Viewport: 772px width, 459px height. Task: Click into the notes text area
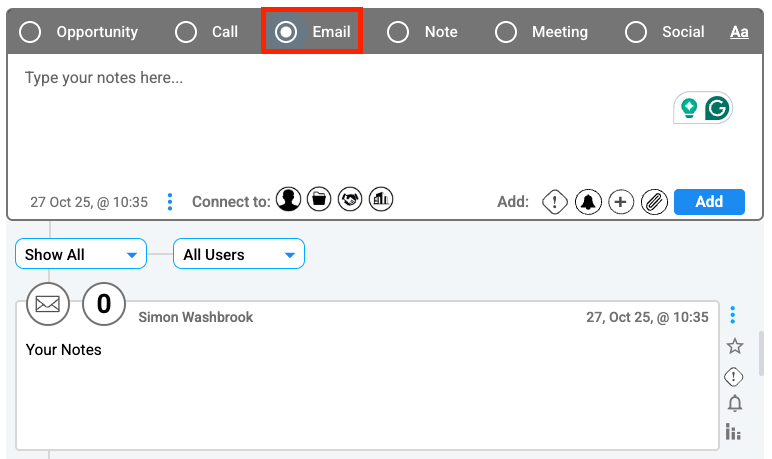pos(340,120)
